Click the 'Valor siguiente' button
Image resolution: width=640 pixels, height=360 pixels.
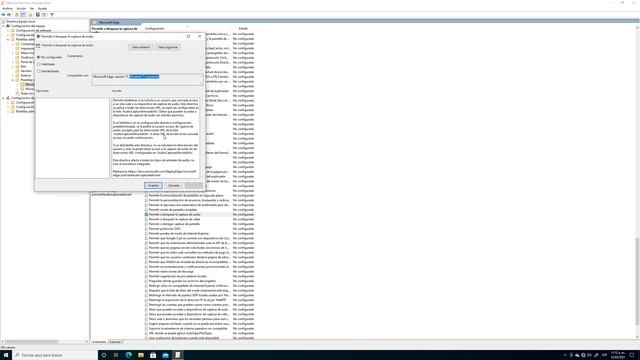[168, 47]
